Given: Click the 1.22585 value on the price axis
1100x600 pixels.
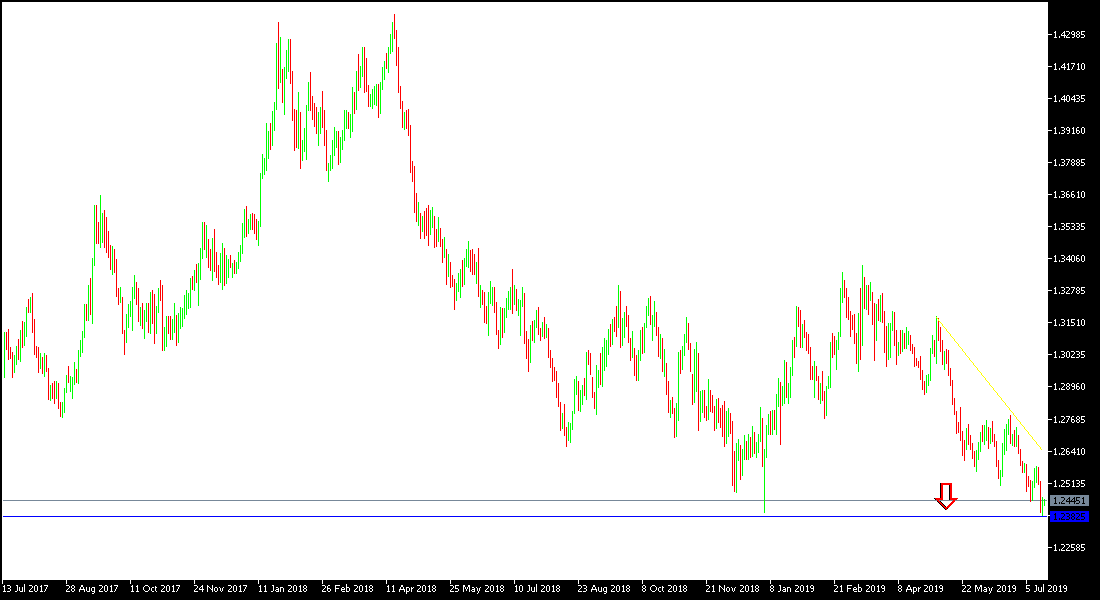Looking at the screenshot, I should (1069, 546).
